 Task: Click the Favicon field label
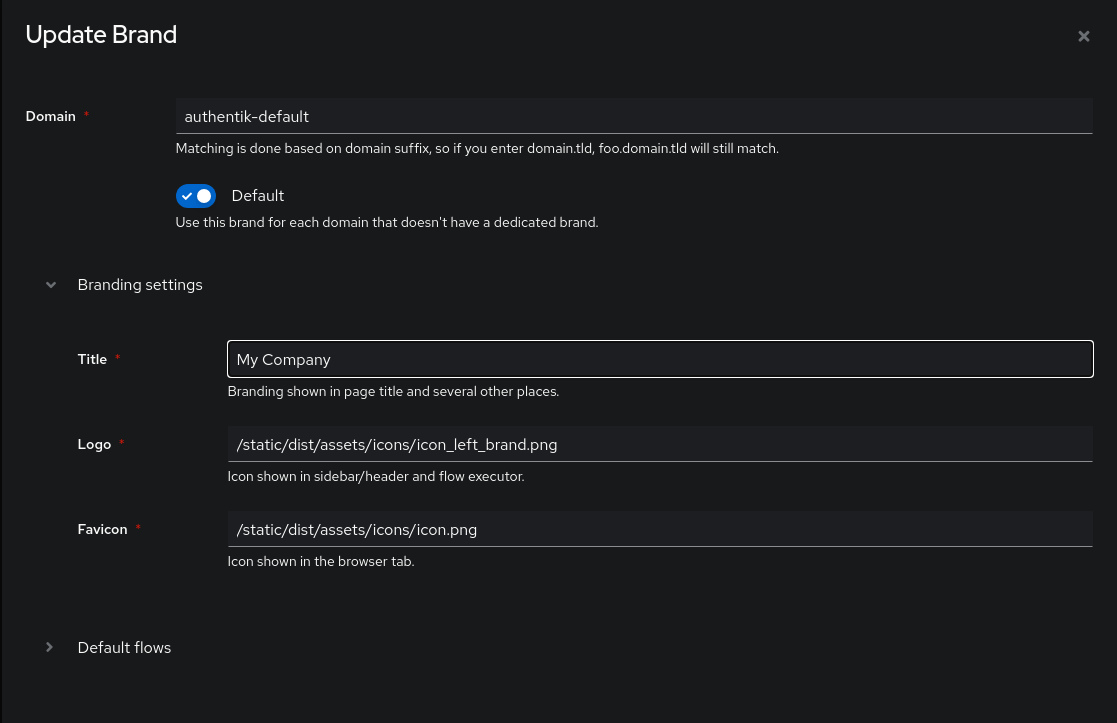102,529
